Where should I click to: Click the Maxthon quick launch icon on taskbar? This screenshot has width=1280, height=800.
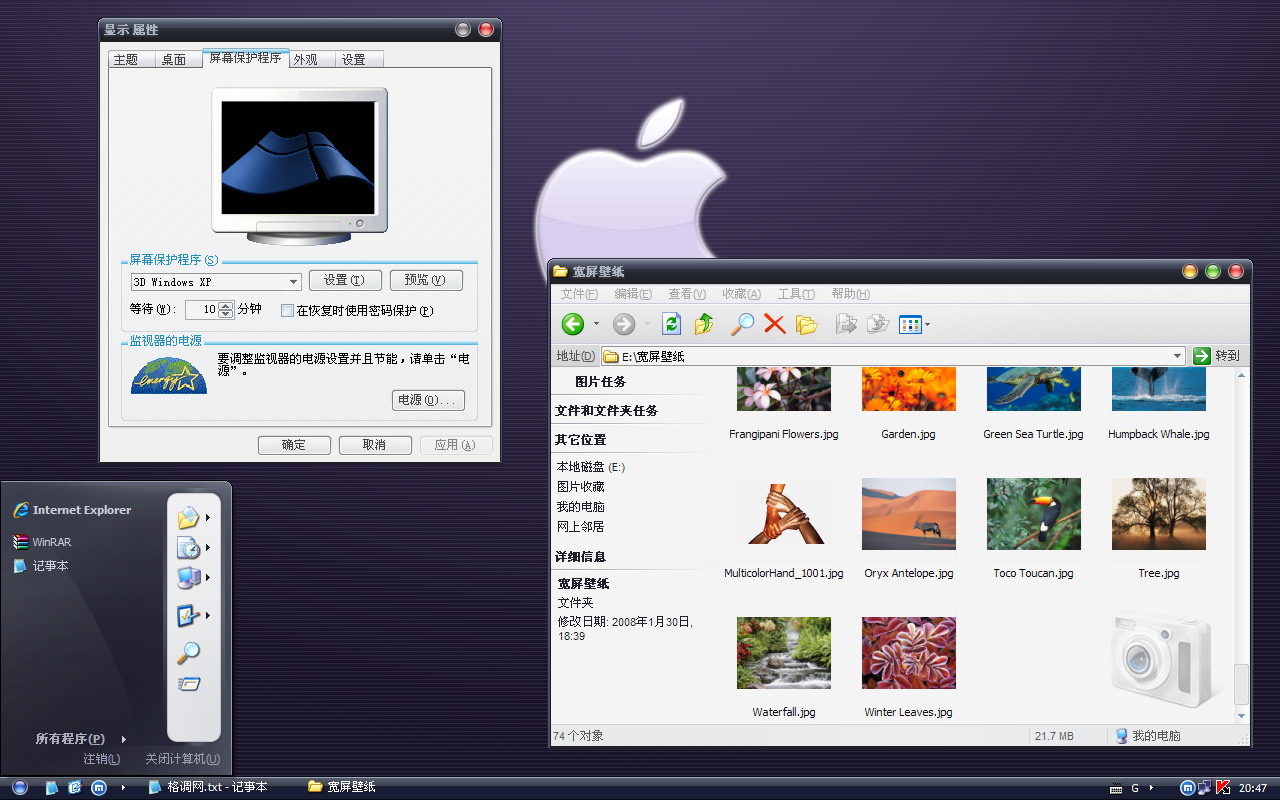98,788
